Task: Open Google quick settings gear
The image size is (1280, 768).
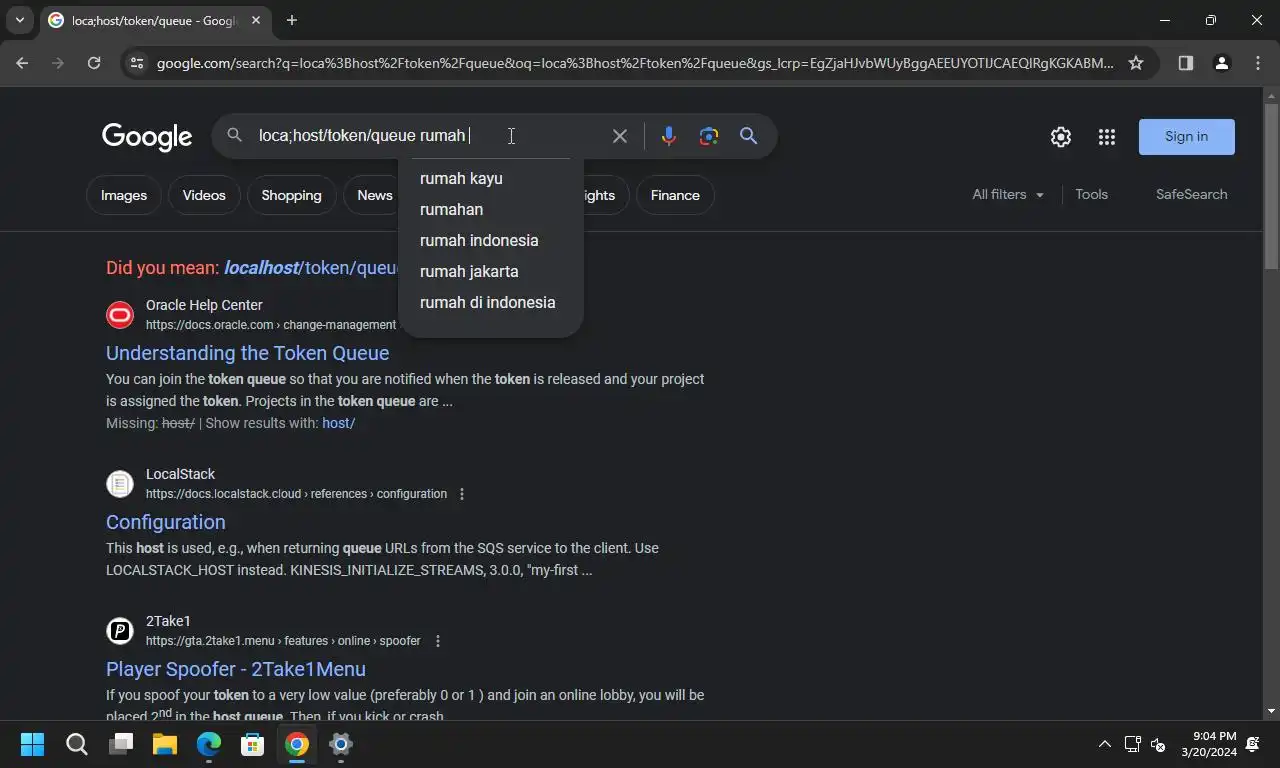Action: point(1061,137)
